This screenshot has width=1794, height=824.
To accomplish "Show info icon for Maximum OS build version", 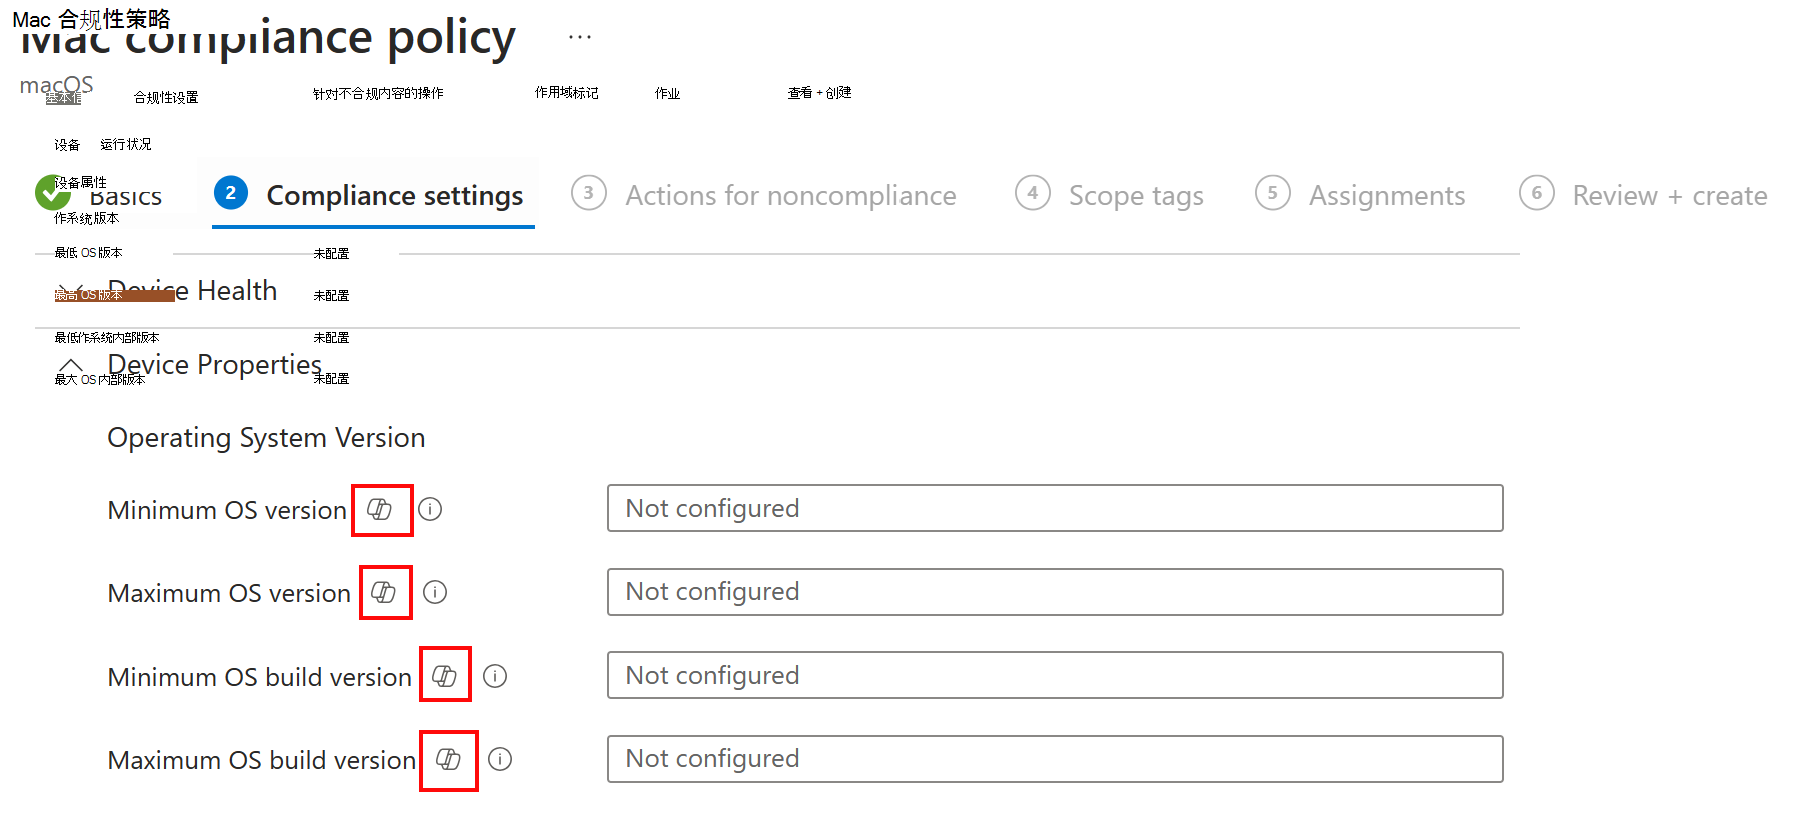I will [500, 759].
